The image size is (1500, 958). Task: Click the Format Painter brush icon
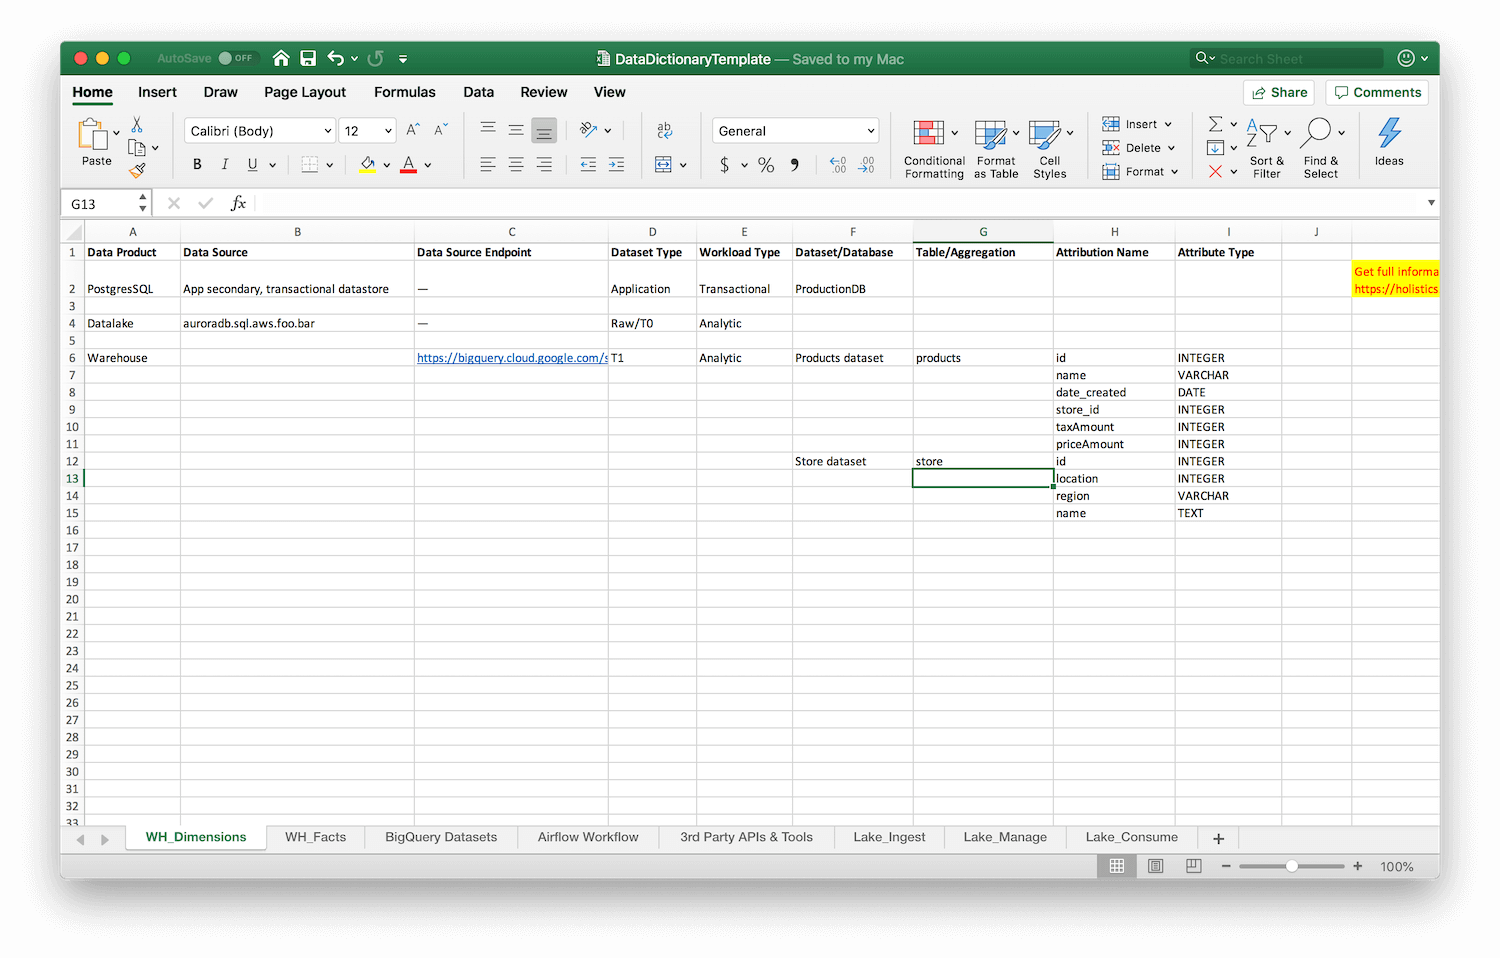(137, 171)
